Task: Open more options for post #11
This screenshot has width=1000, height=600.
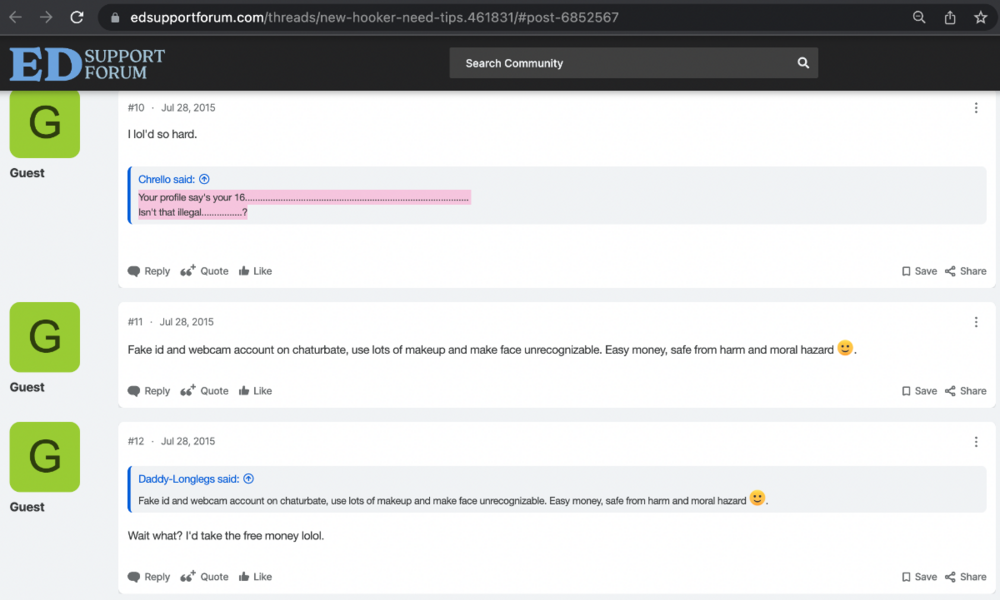Action: click(x=976, y=322)
